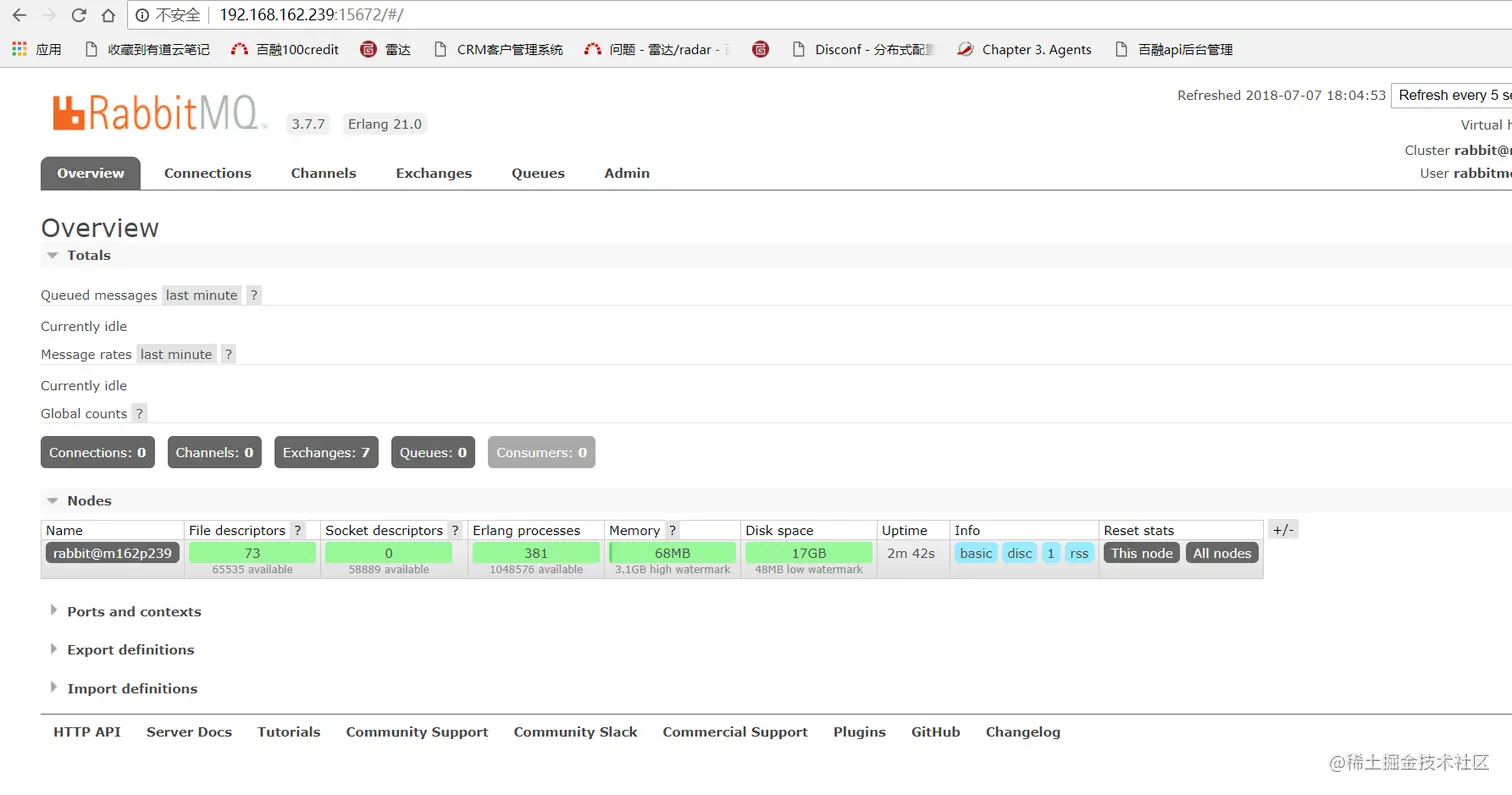
Task: Switch to the Admin tab
Action: click(x=627, y=173)
